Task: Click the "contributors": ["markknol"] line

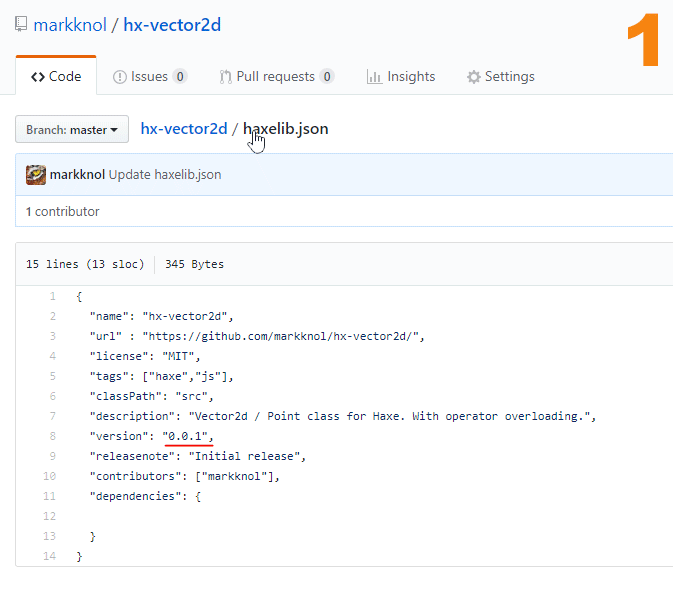Action: point(185,476)
